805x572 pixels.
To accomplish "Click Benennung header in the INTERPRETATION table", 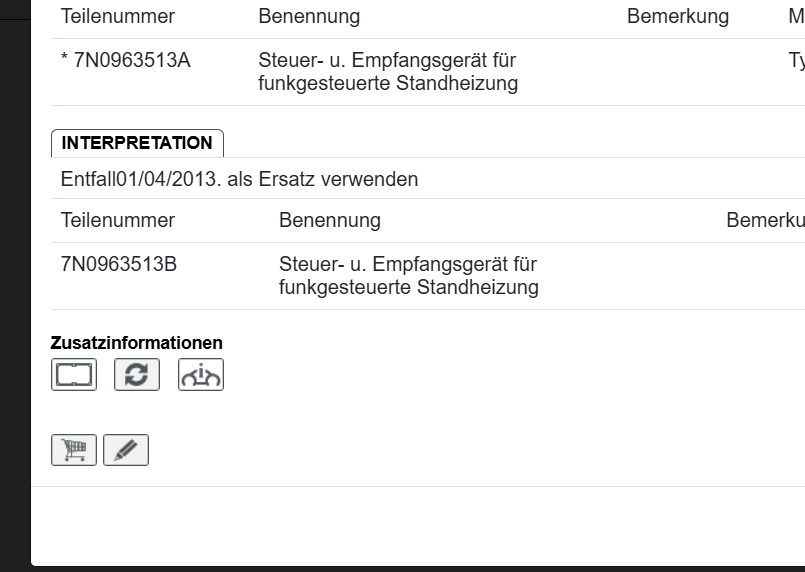I will (x=330, y=220).
